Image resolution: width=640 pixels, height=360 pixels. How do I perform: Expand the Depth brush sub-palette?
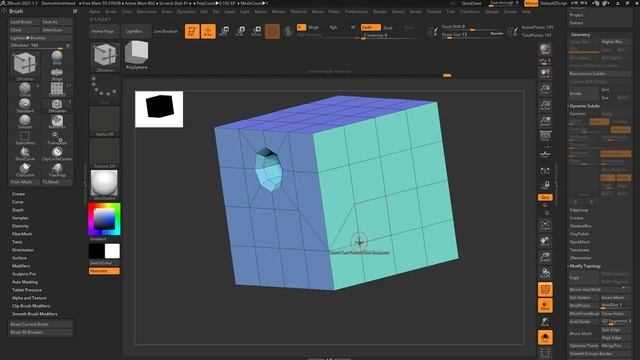(18, 210)
